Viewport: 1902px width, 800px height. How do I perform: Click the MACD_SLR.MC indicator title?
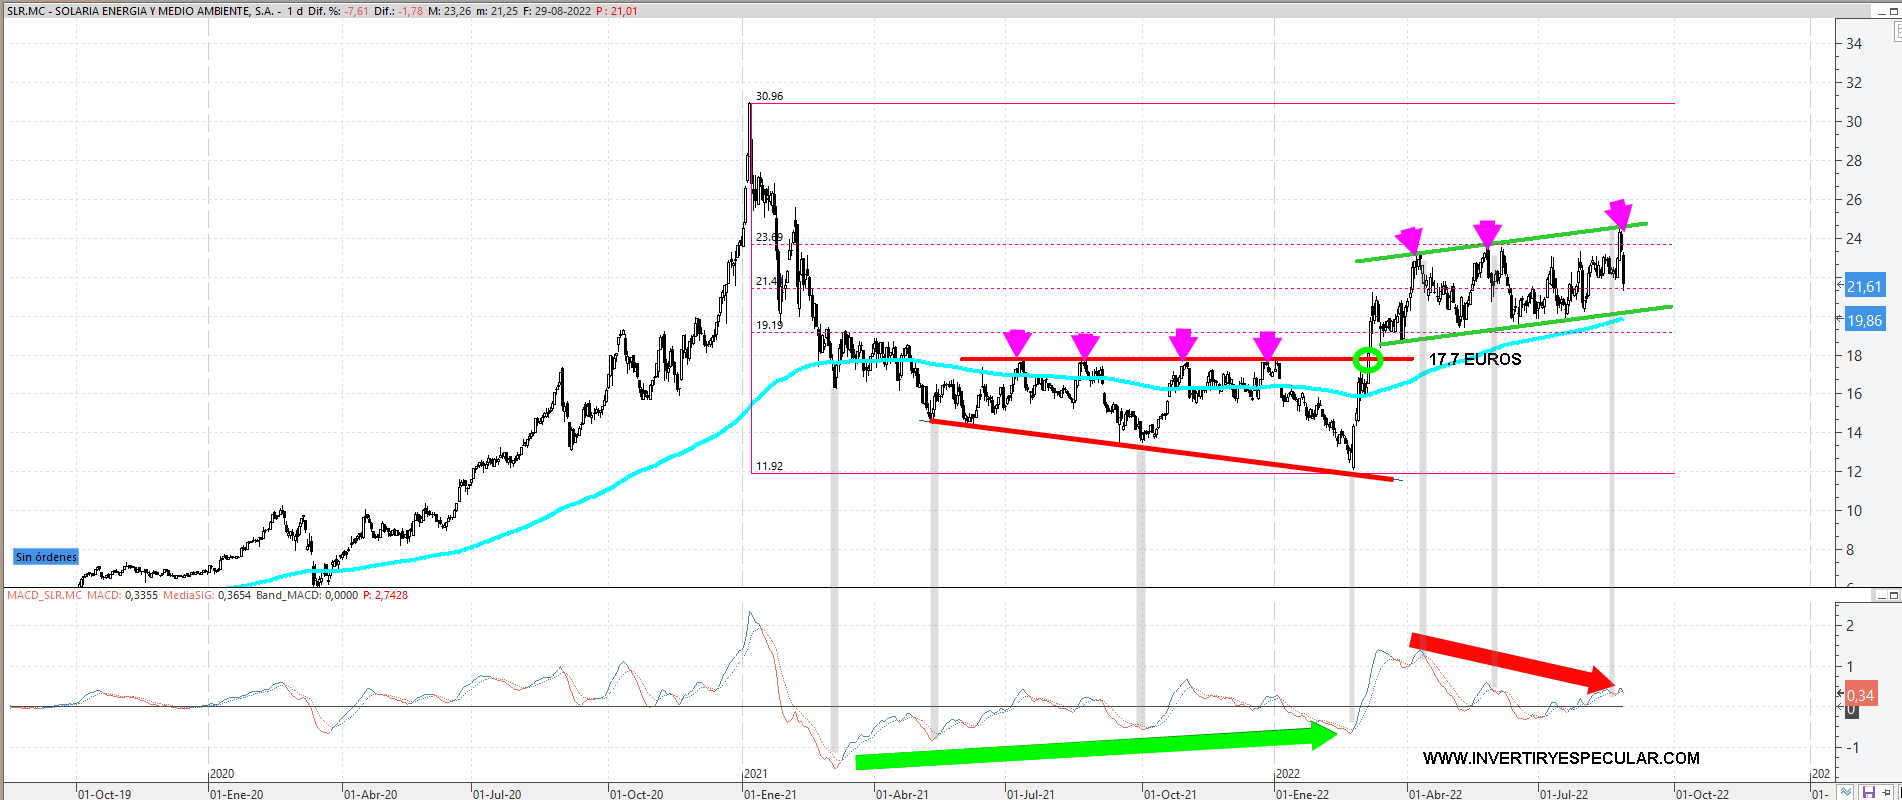(x=44, y=595)
